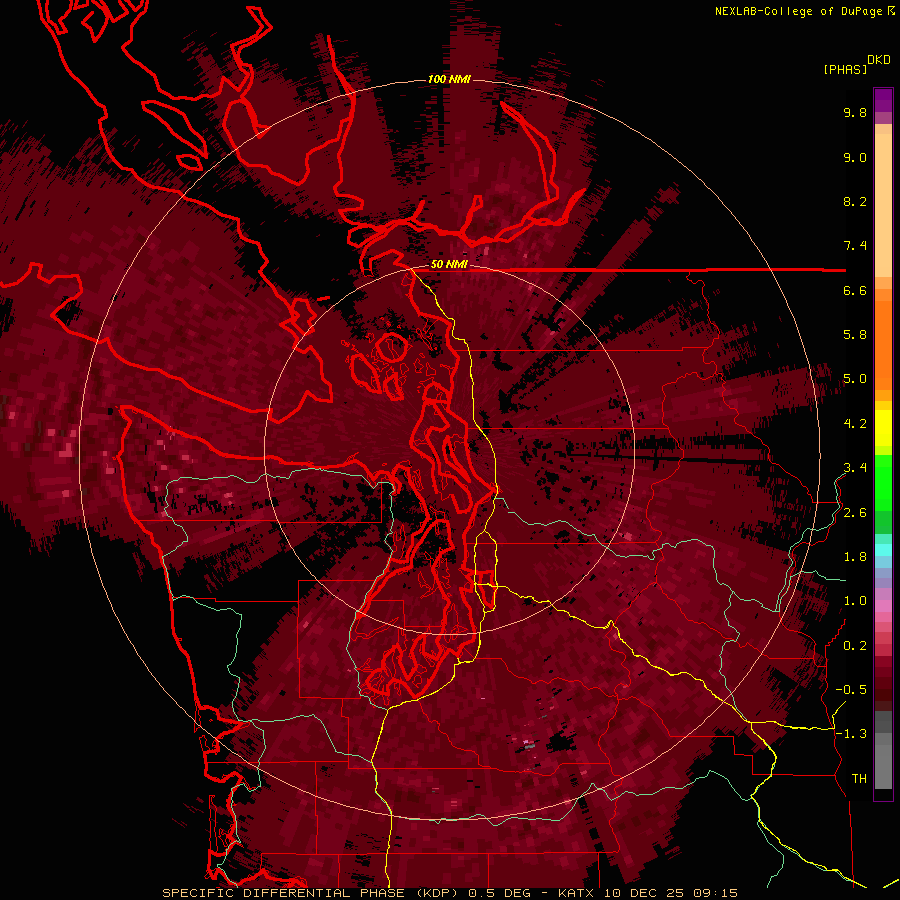The width and height of the screenshot is (900, 900).
Task: Click the 5.0 value on the color scale
Action: click(x=855, y=379)
